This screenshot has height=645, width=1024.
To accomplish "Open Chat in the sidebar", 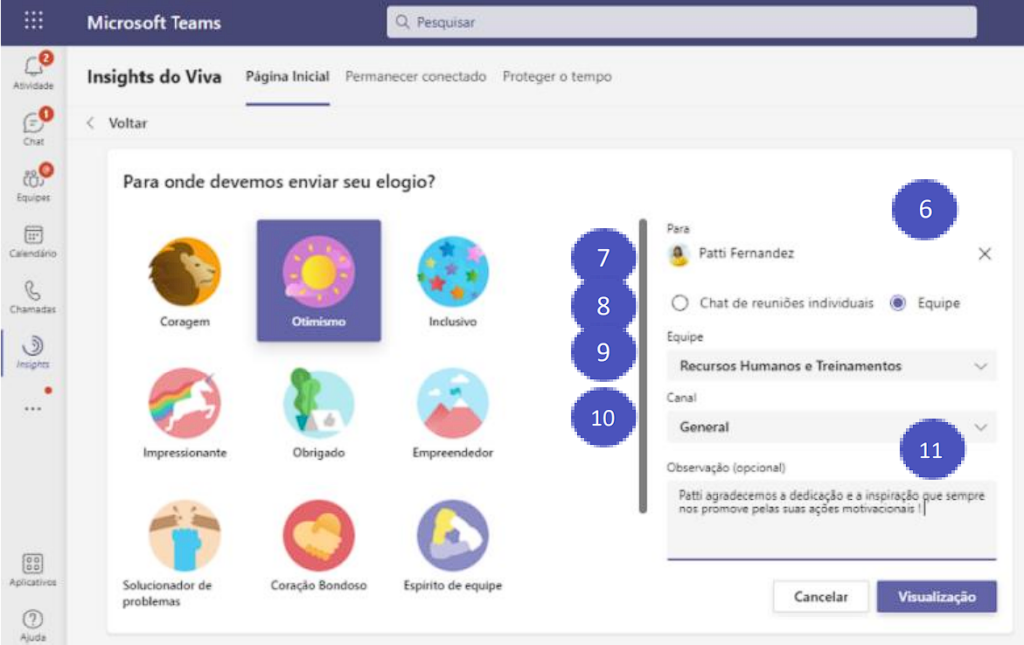I will (33, 127).
